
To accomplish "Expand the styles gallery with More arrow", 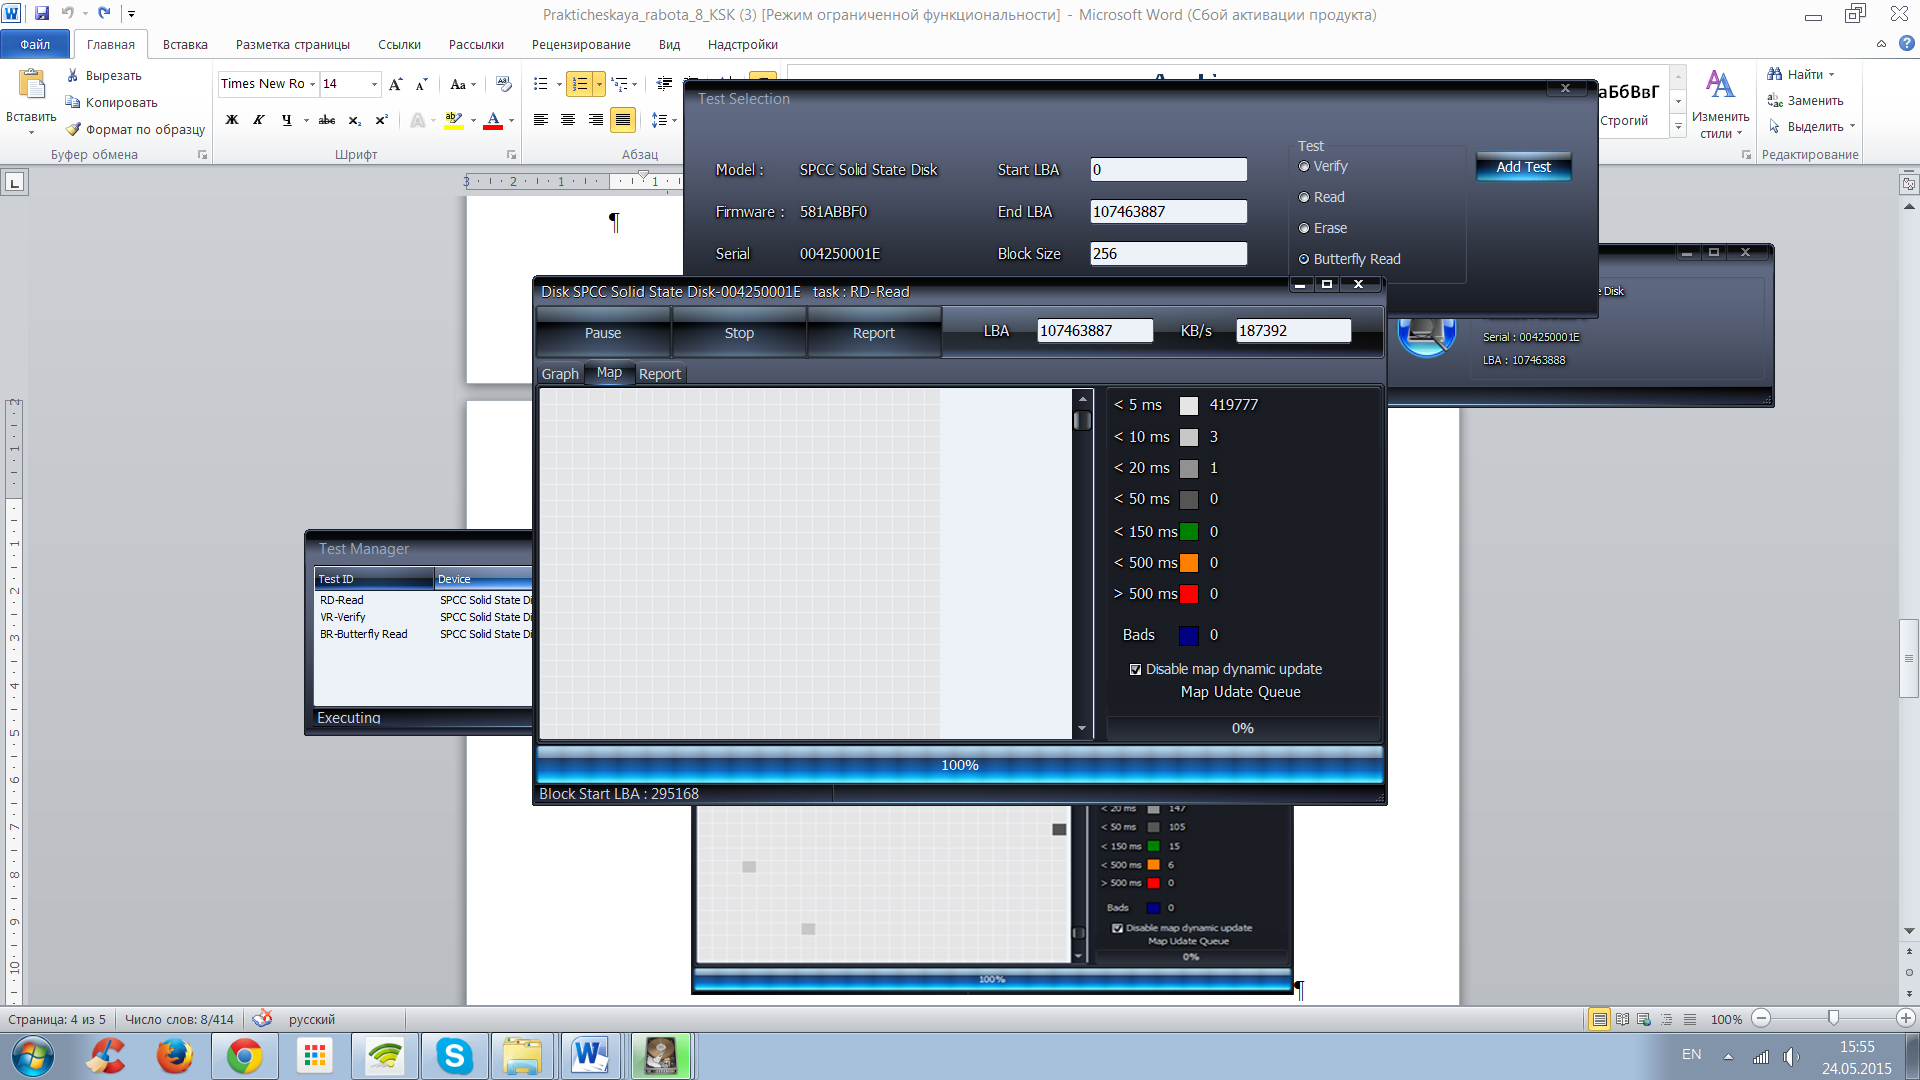I will 1678,126.
